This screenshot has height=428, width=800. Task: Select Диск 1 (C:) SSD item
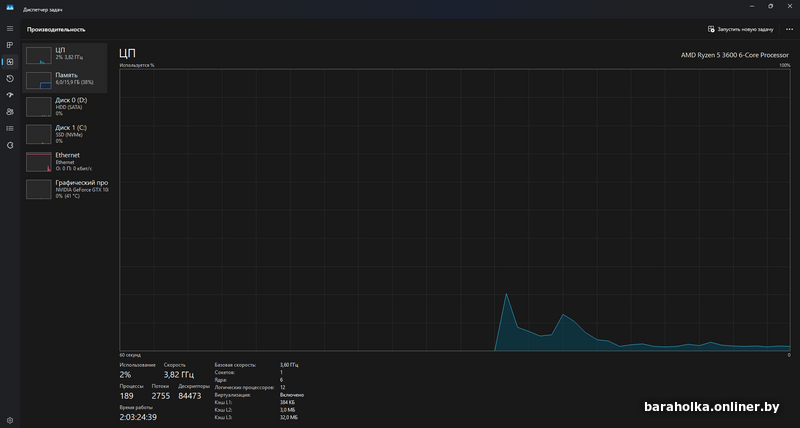tap(65, 134)
